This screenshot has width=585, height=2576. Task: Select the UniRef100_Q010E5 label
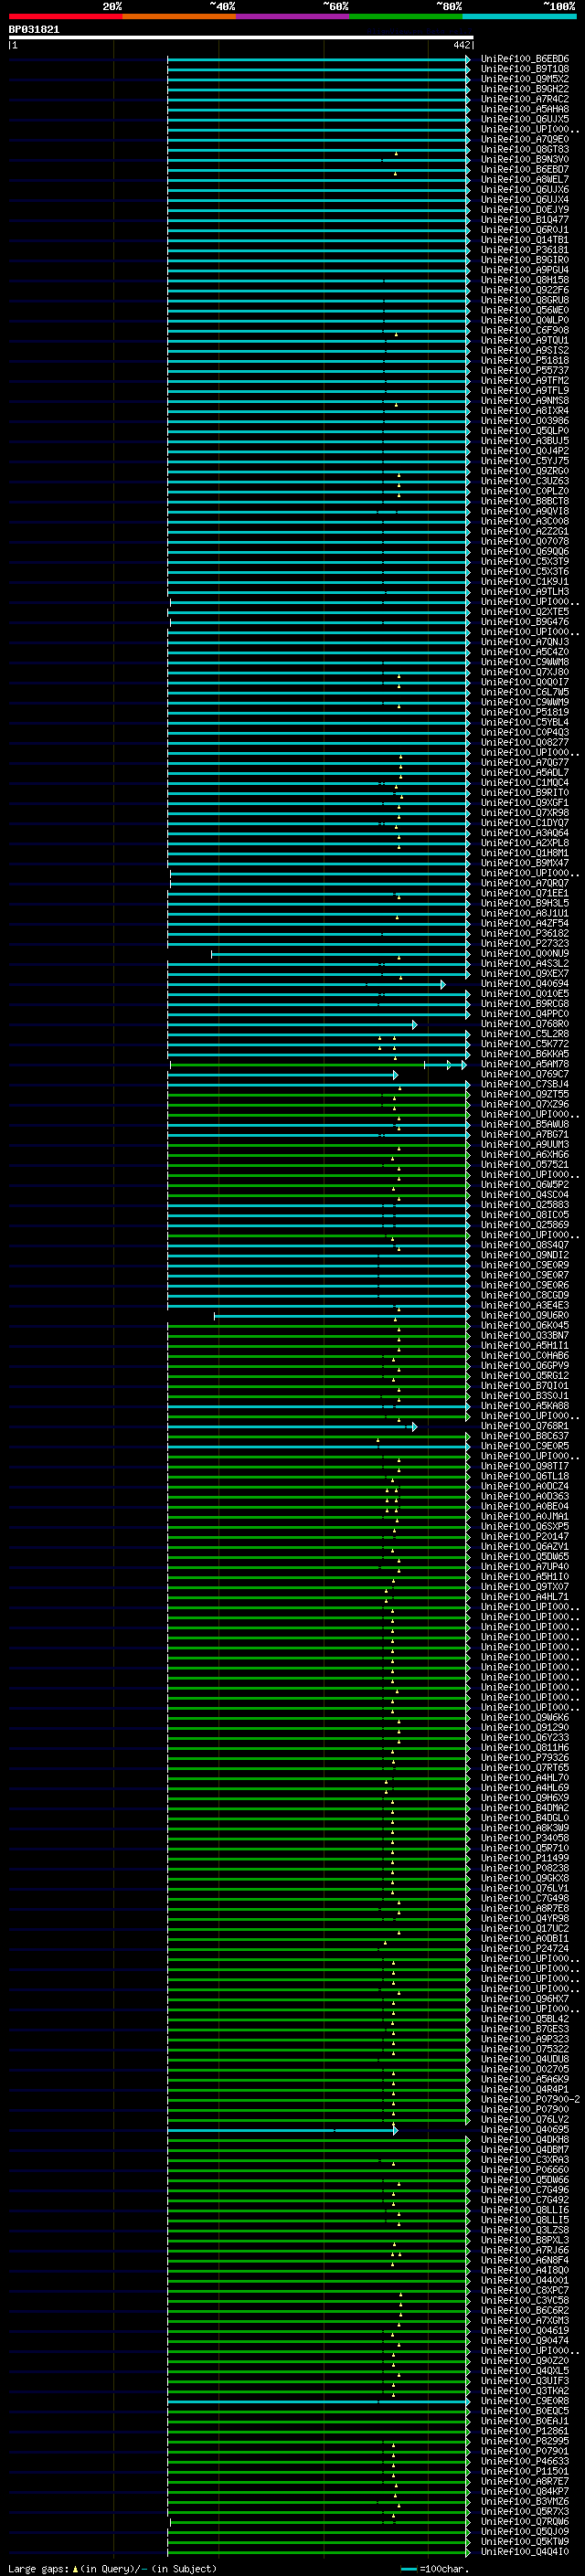click(x=525, y=994)
